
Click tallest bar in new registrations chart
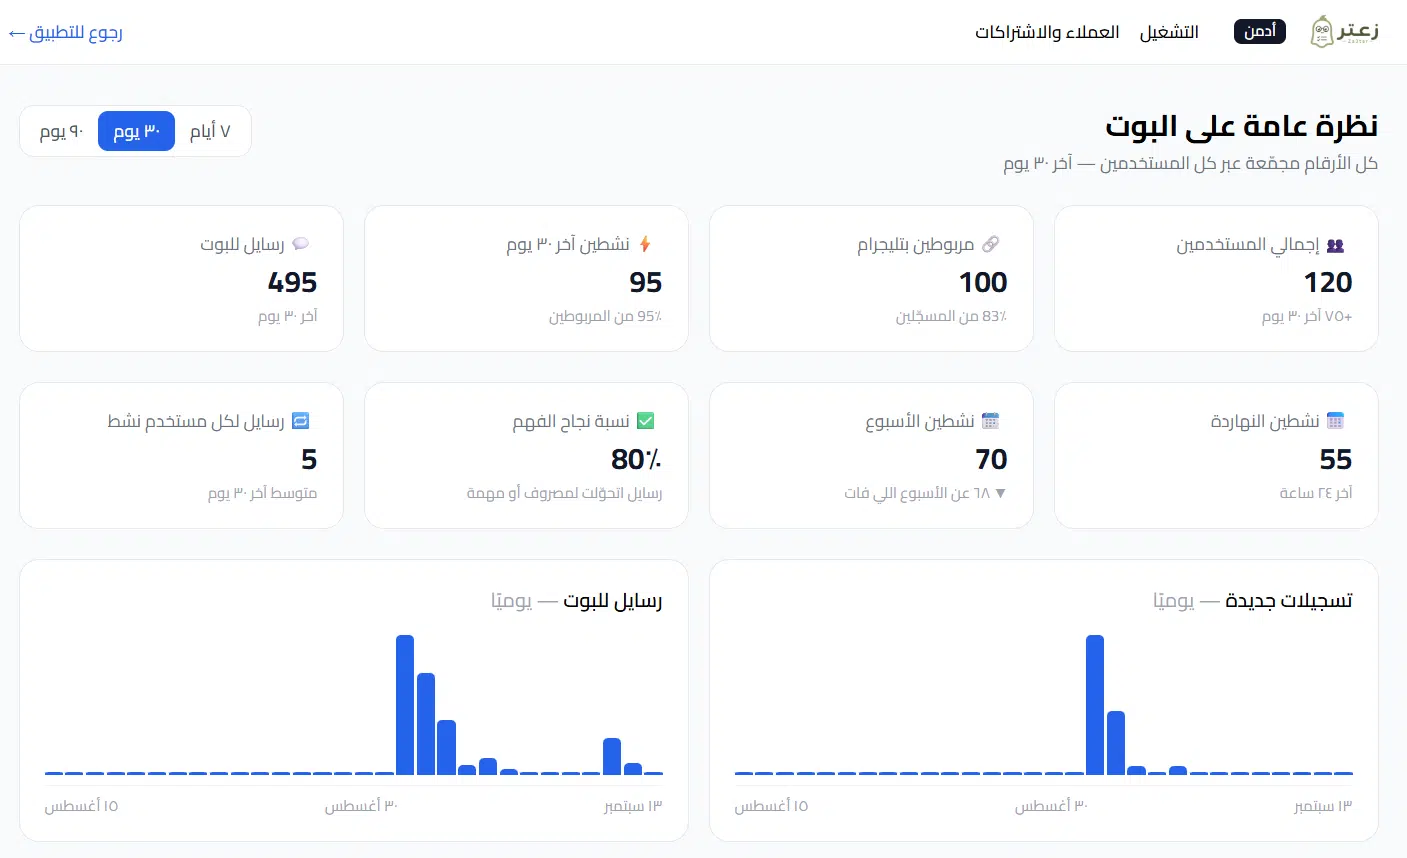[x=1095, y=704]
